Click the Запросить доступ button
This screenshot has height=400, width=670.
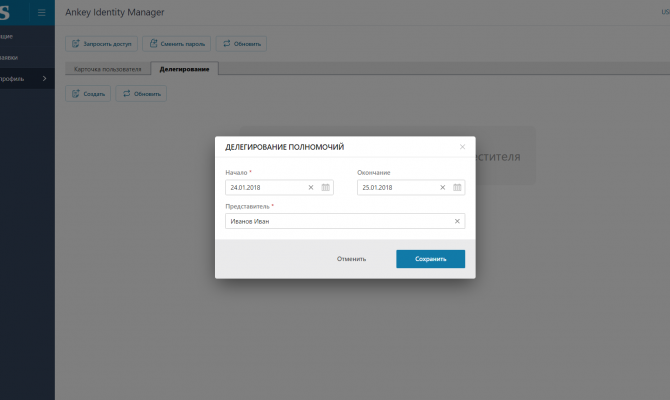pos(101,44)
